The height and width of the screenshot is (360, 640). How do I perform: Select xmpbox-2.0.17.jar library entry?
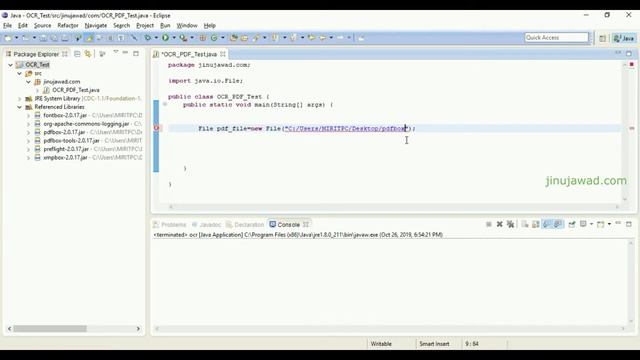[x=65, y=158]
